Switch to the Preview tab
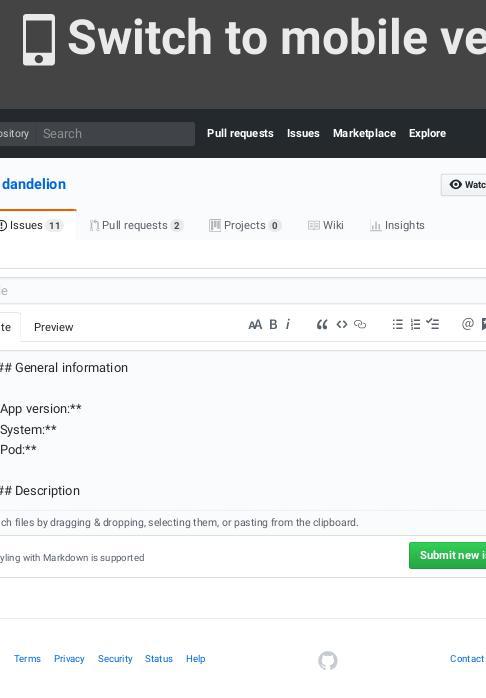The width and height of the screenshot is (486, 698). 53,327
